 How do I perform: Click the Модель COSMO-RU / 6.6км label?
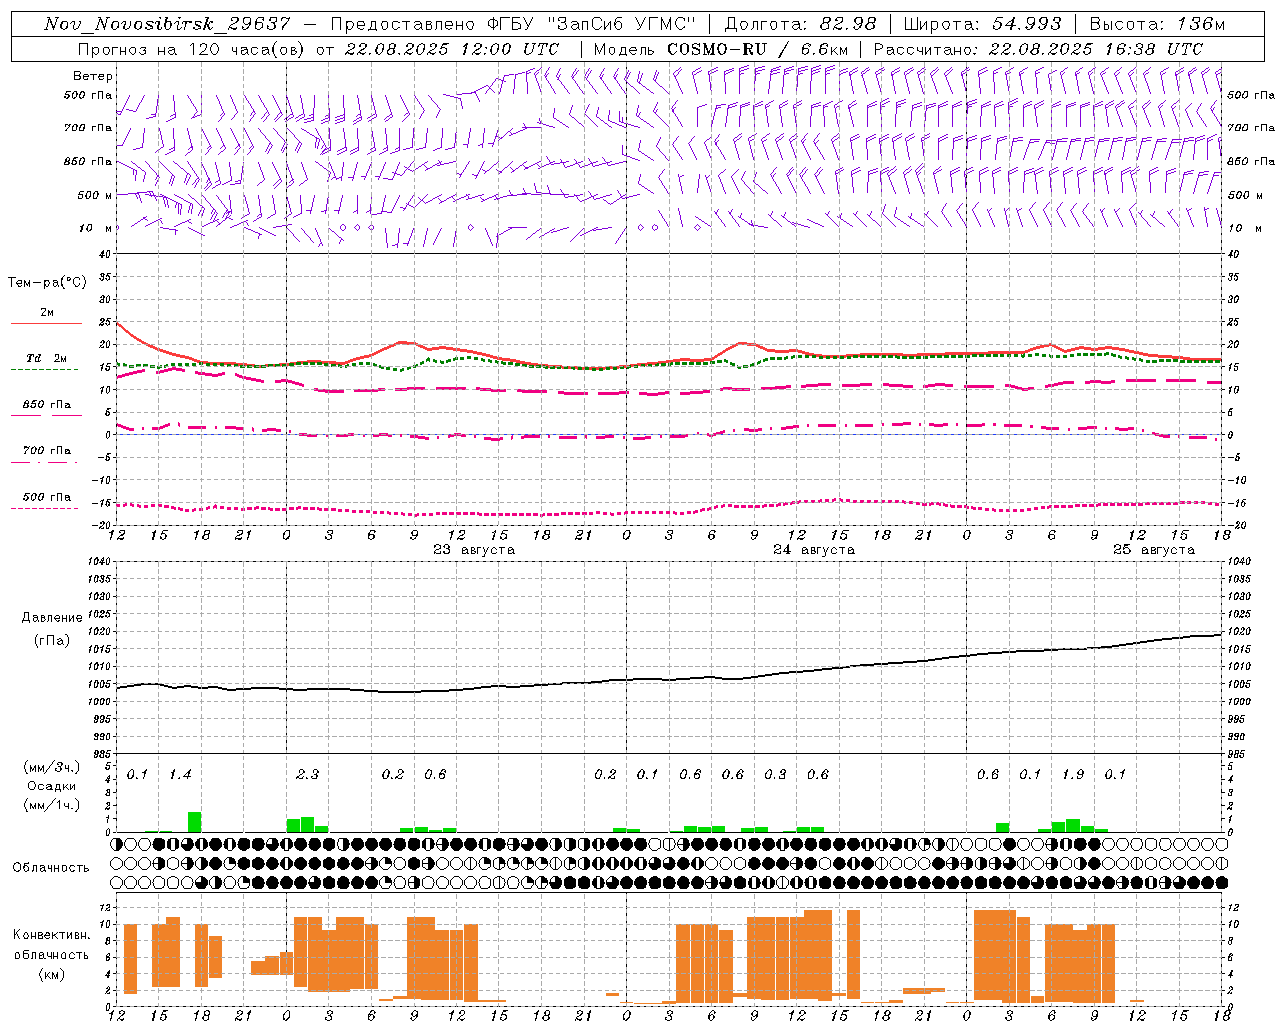[x=720, y=49]
